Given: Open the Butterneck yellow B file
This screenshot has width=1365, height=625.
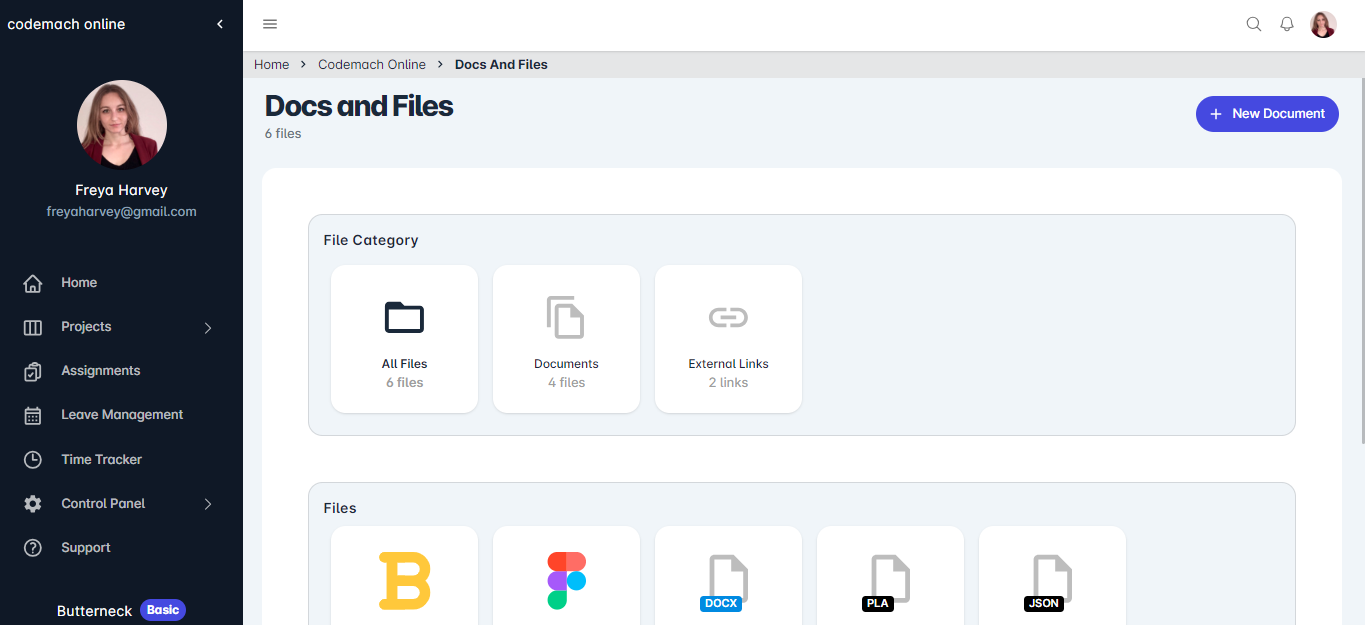Looking at the screenshot, I should (x=404, y=580).
